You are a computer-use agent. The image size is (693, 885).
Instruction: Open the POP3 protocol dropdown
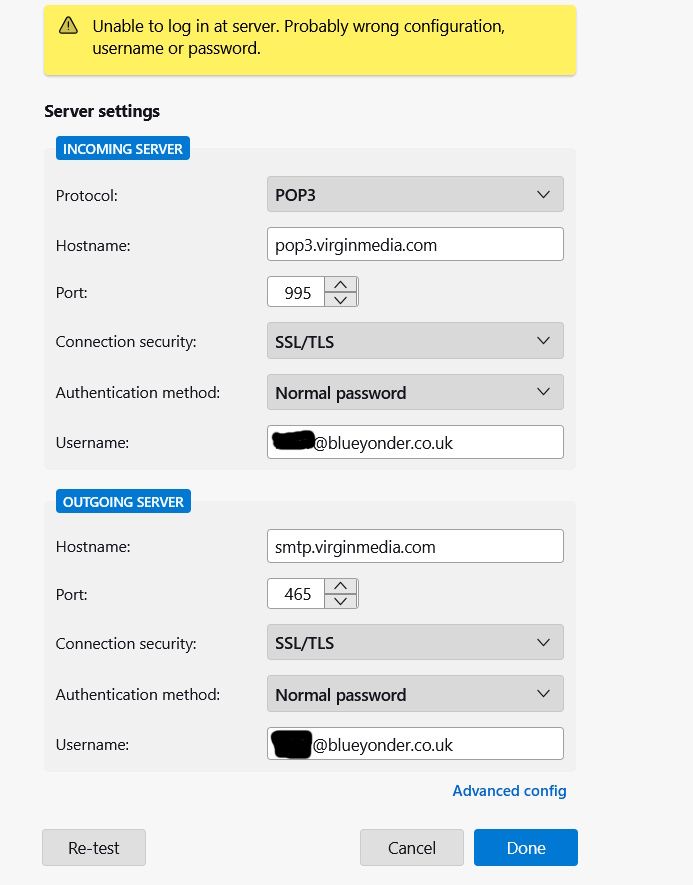point(415,194)
